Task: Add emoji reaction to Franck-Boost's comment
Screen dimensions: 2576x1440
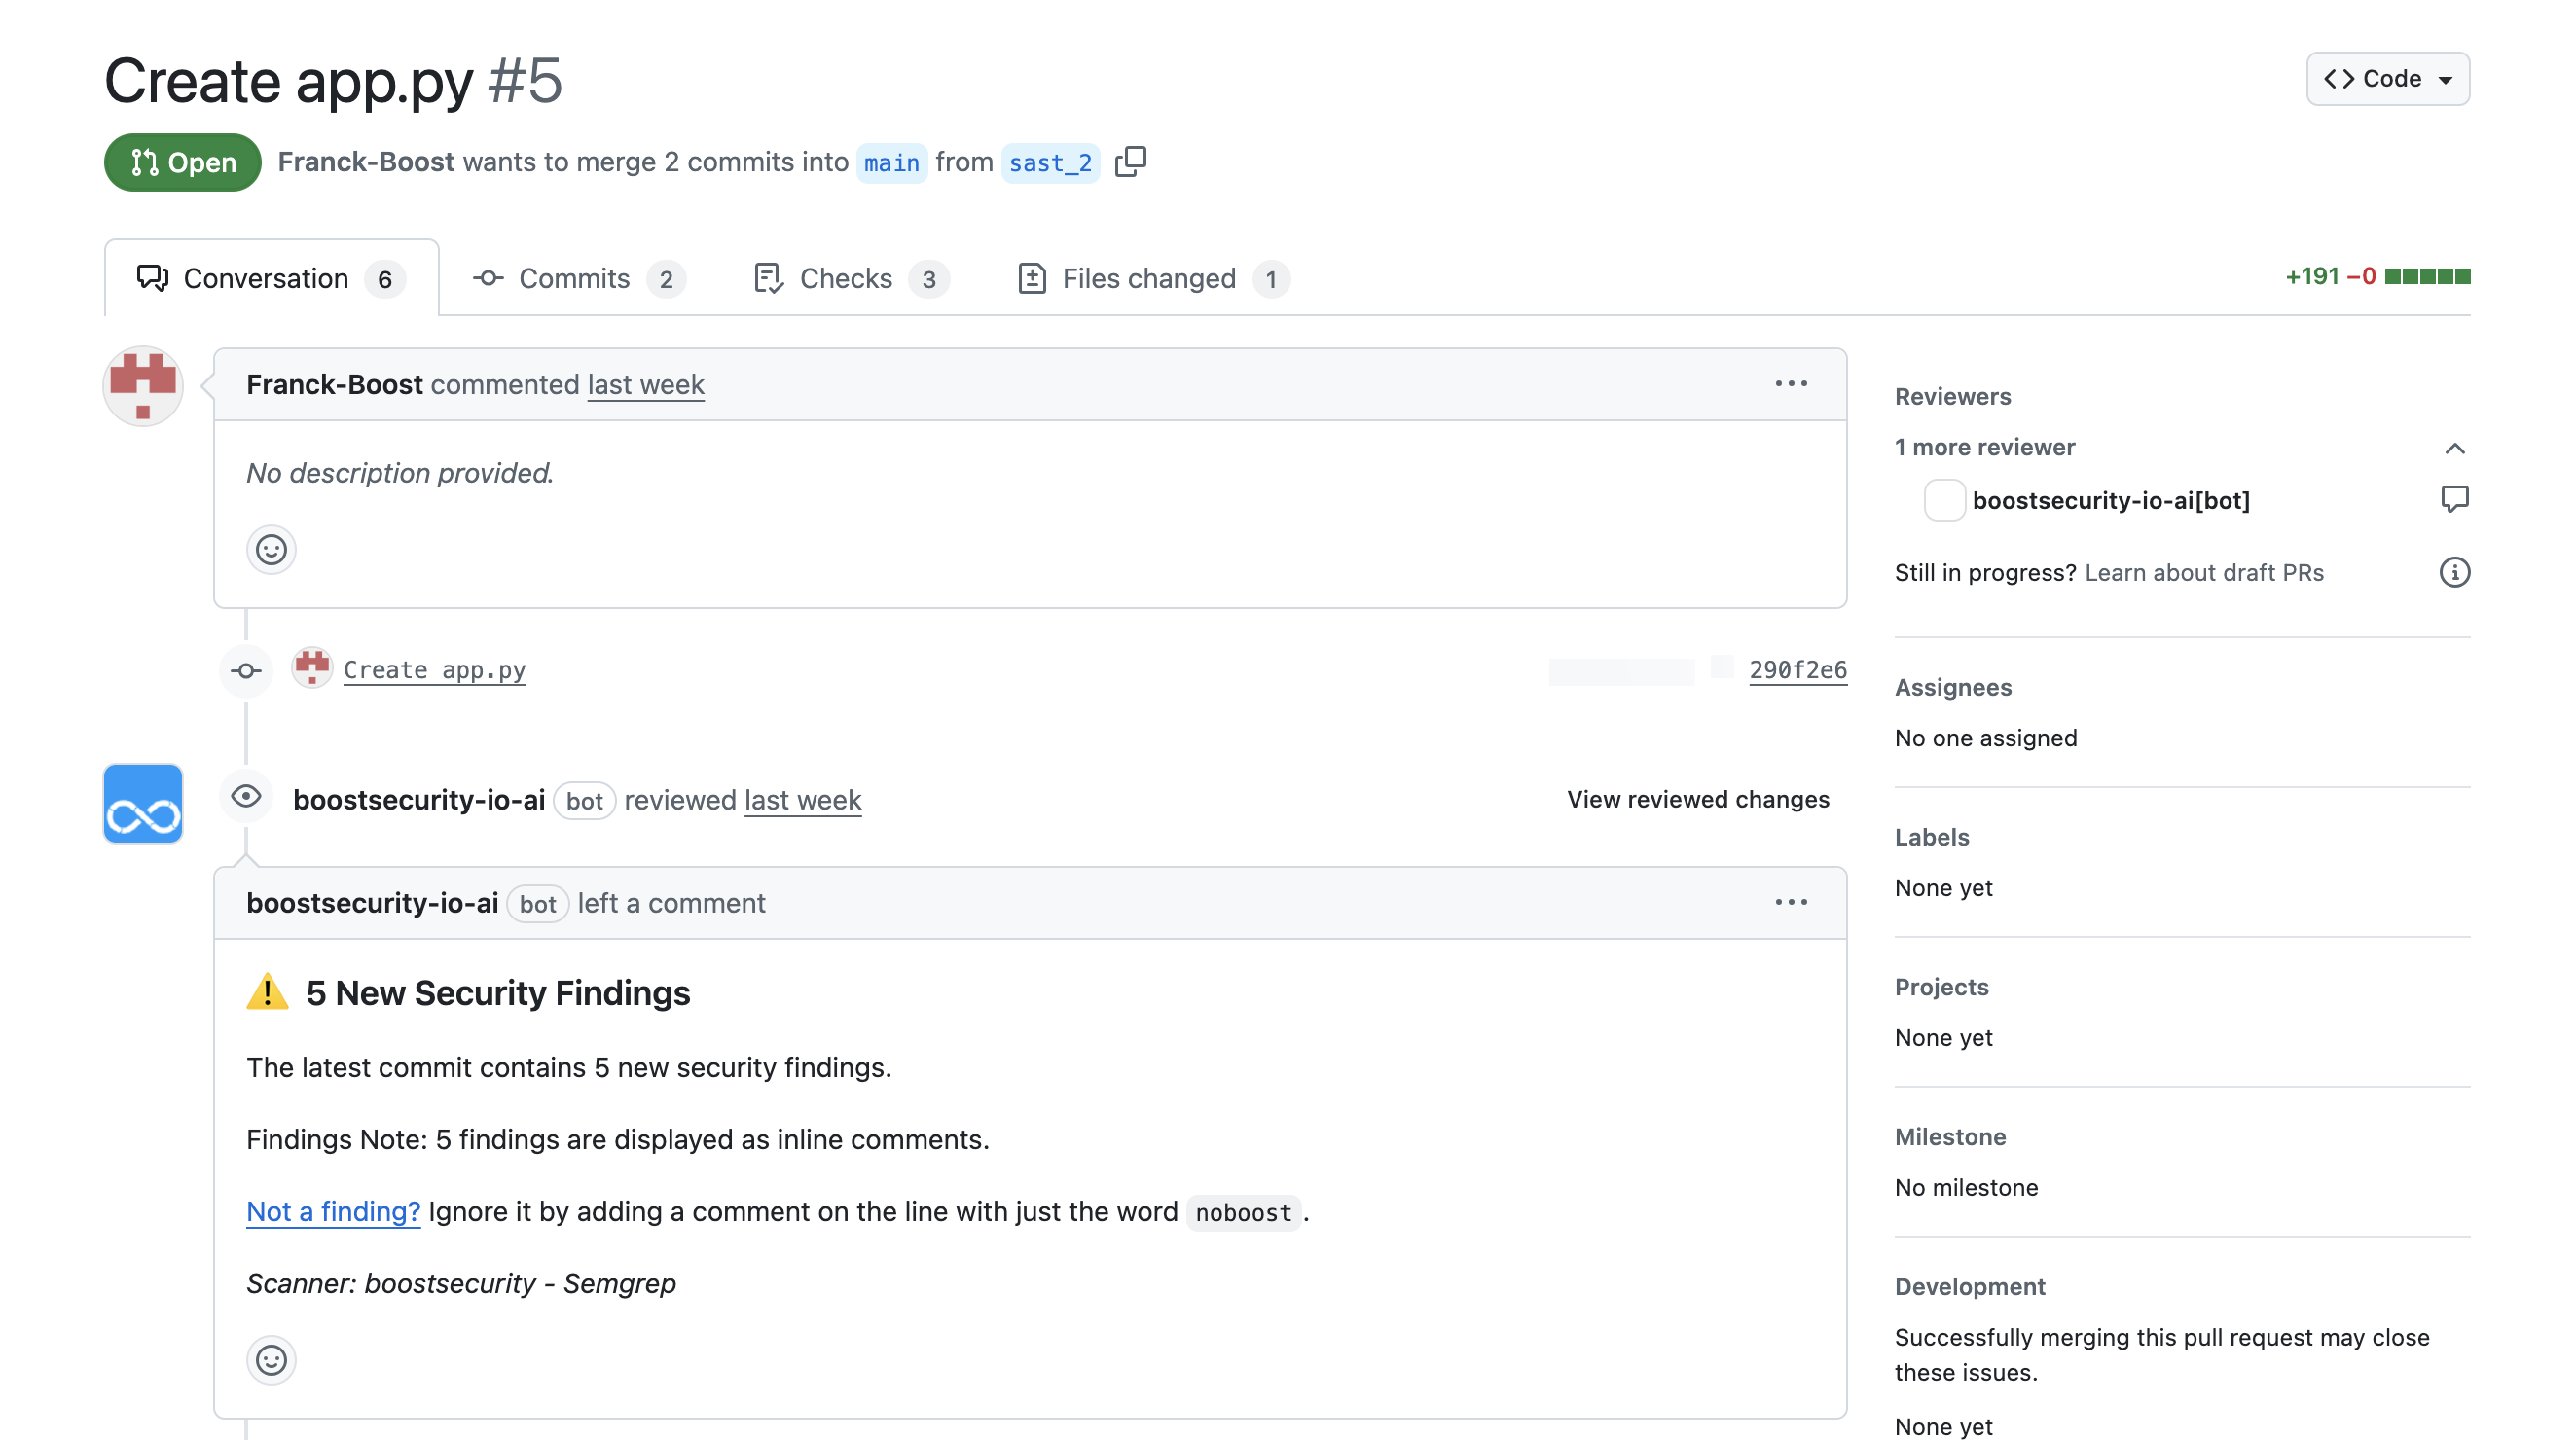Action: 271,549
